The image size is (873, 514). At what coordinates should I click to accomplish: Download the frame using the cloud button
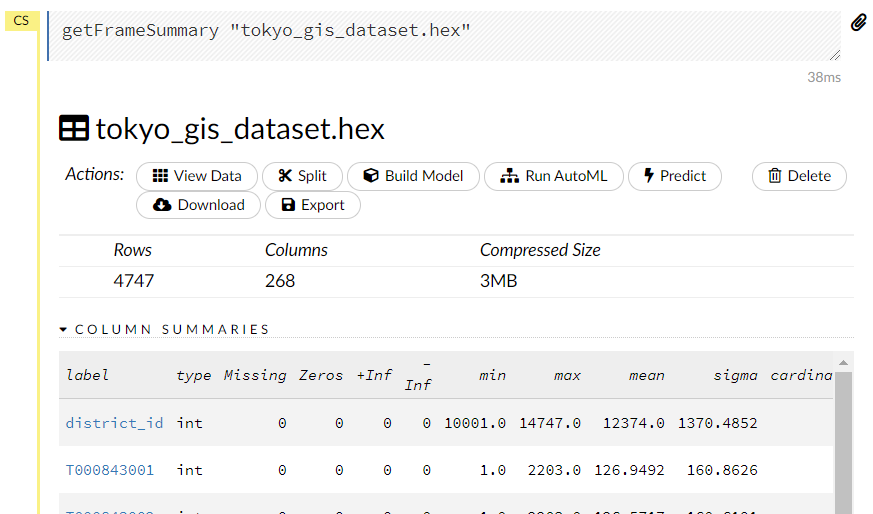click(x=198, y=205)
